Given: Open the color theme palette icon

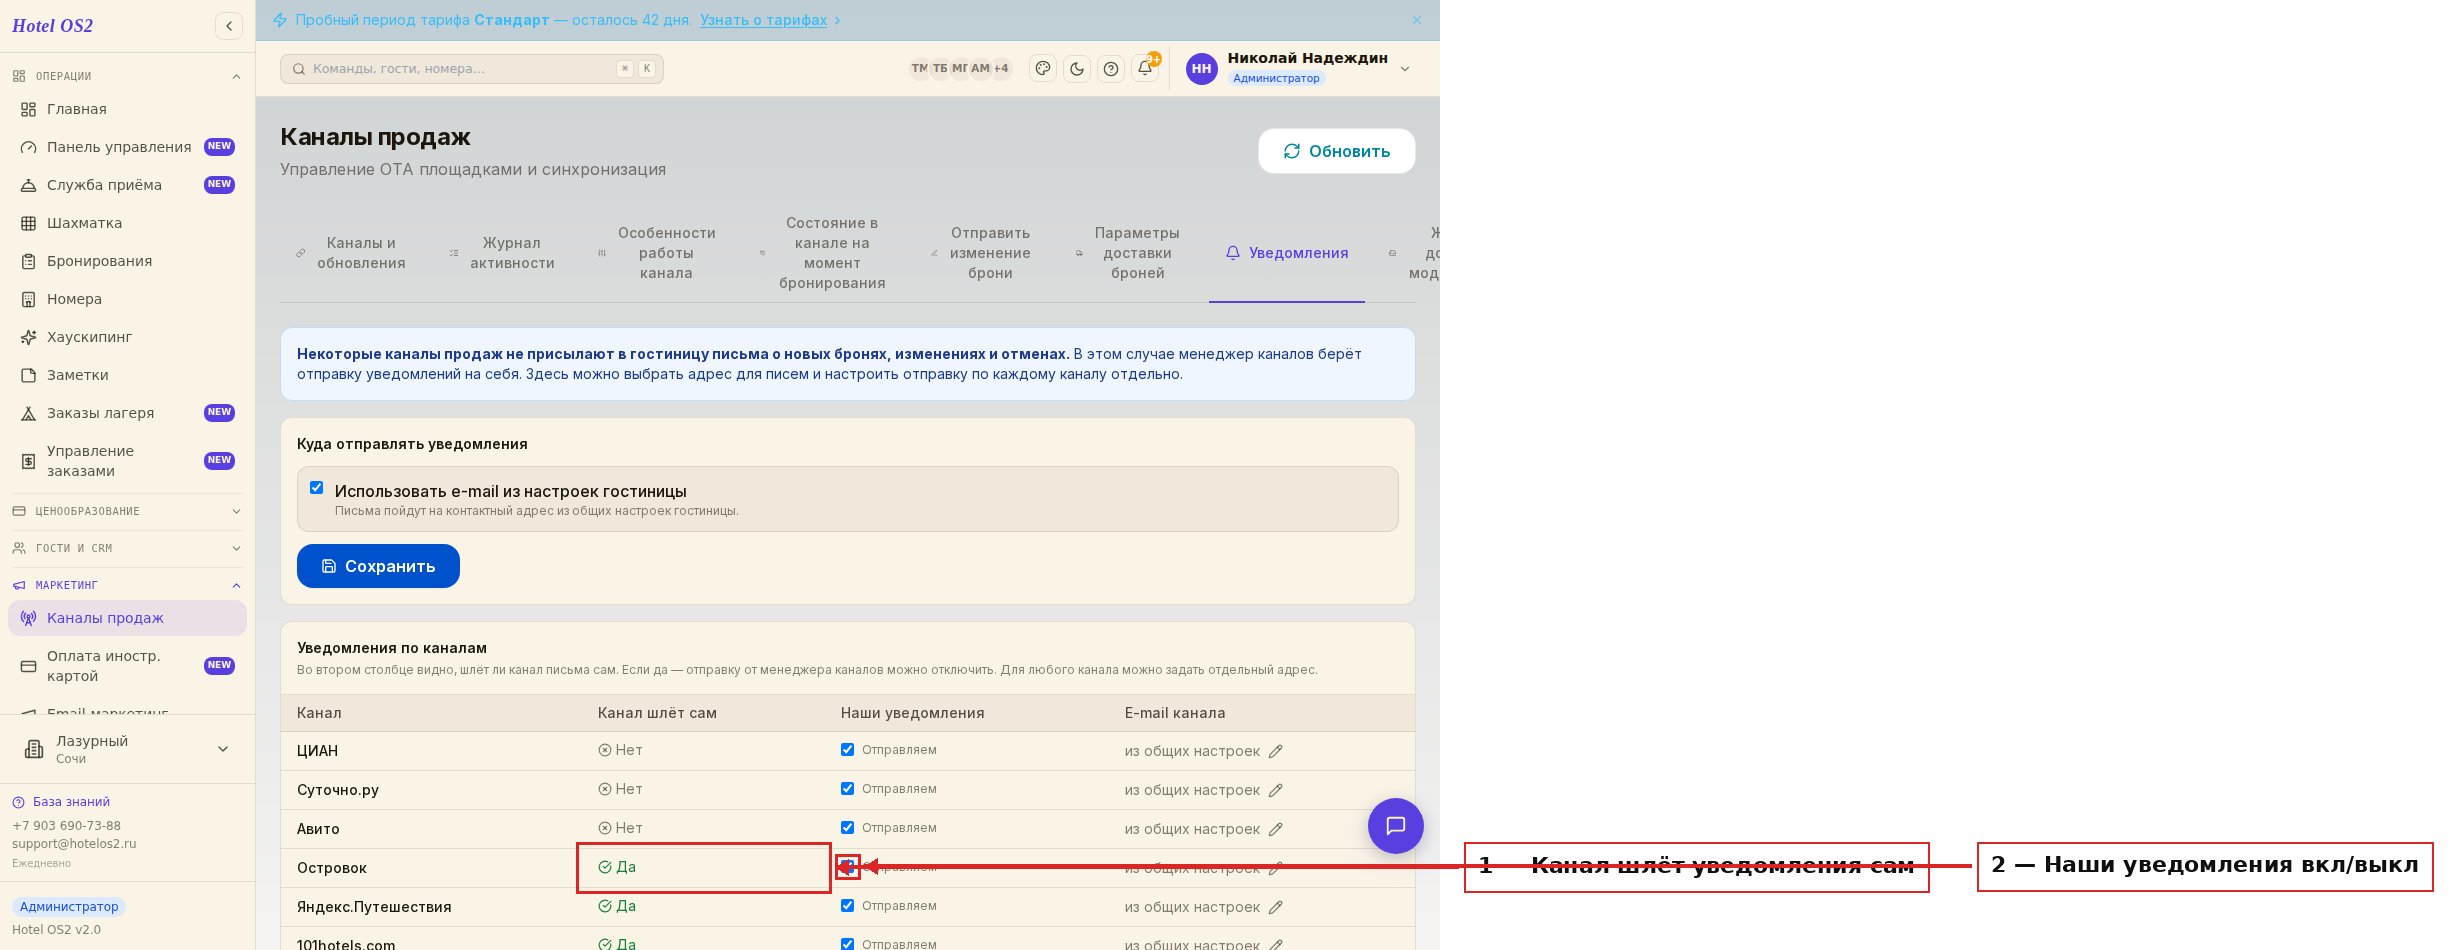Looking at the screenshot, I should pyautogui.click(x=1043, y=69).
